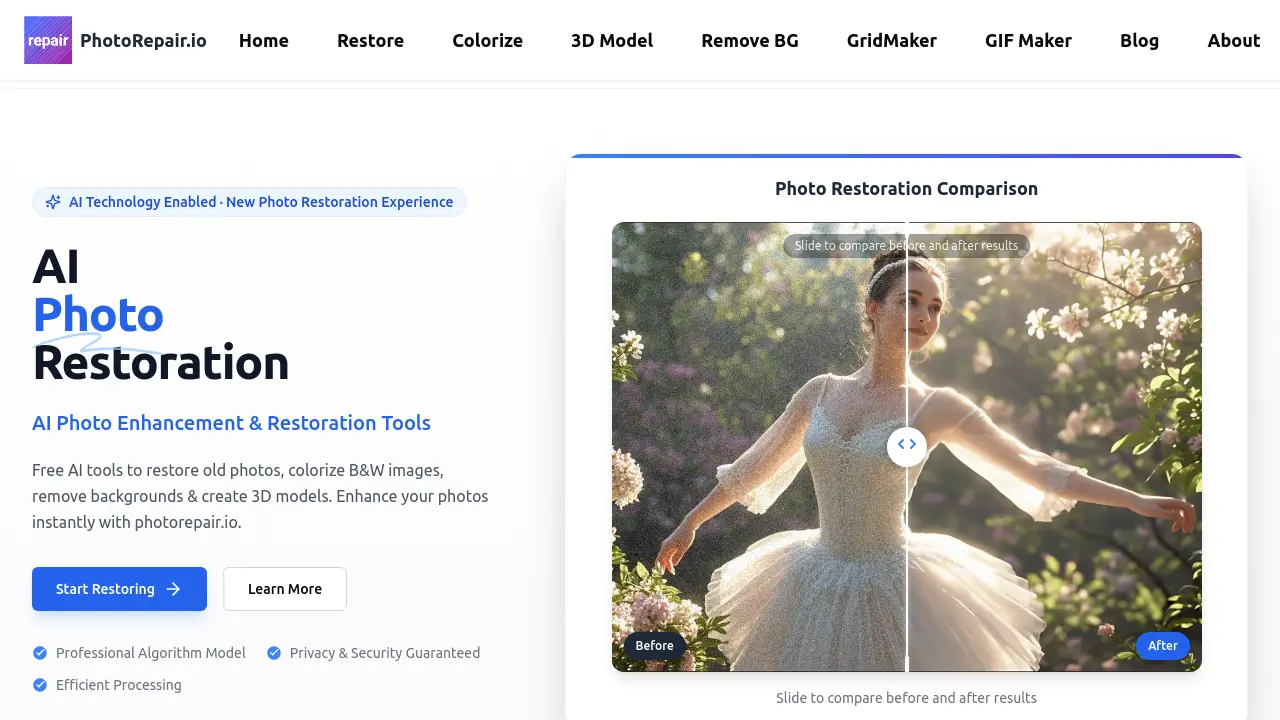The width and height of the screenshot is (1280, 720).
Task: Click the PhotoRepair.io logo icon
Action: coord(47,40)
